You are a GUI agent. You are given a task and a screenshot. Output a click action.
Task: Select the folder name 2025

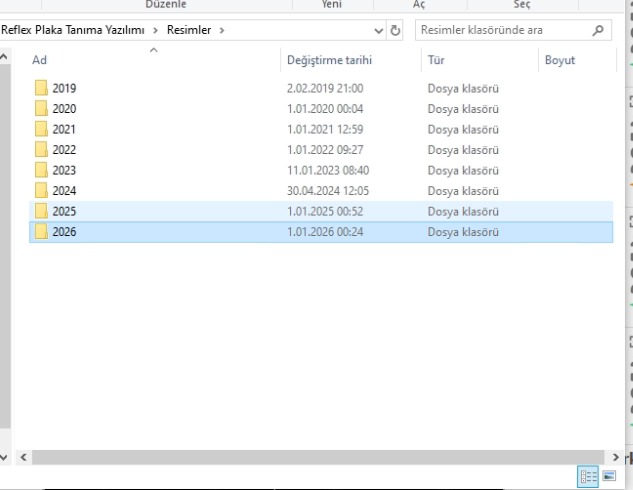point(64,211)
